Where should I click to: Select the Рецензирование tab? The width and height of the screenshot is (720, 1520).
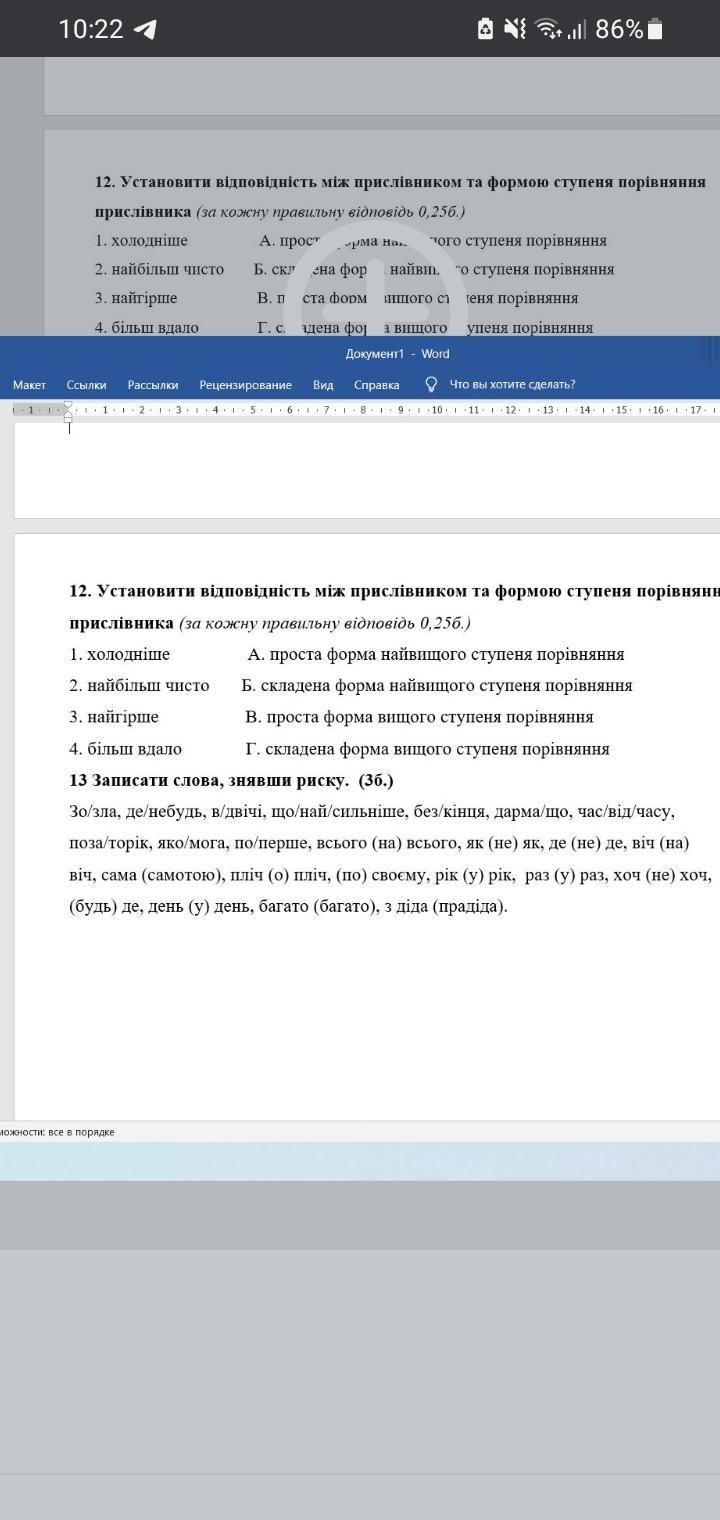[x=245, y=385]
